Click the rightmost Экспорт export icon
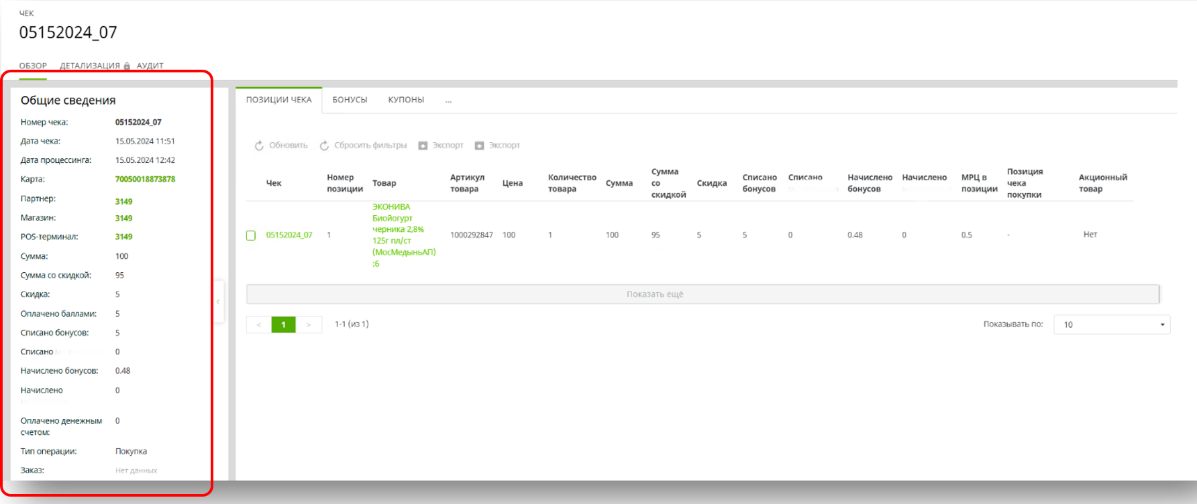Screen dimensions: 1197x504 click(x=479, y=146)
